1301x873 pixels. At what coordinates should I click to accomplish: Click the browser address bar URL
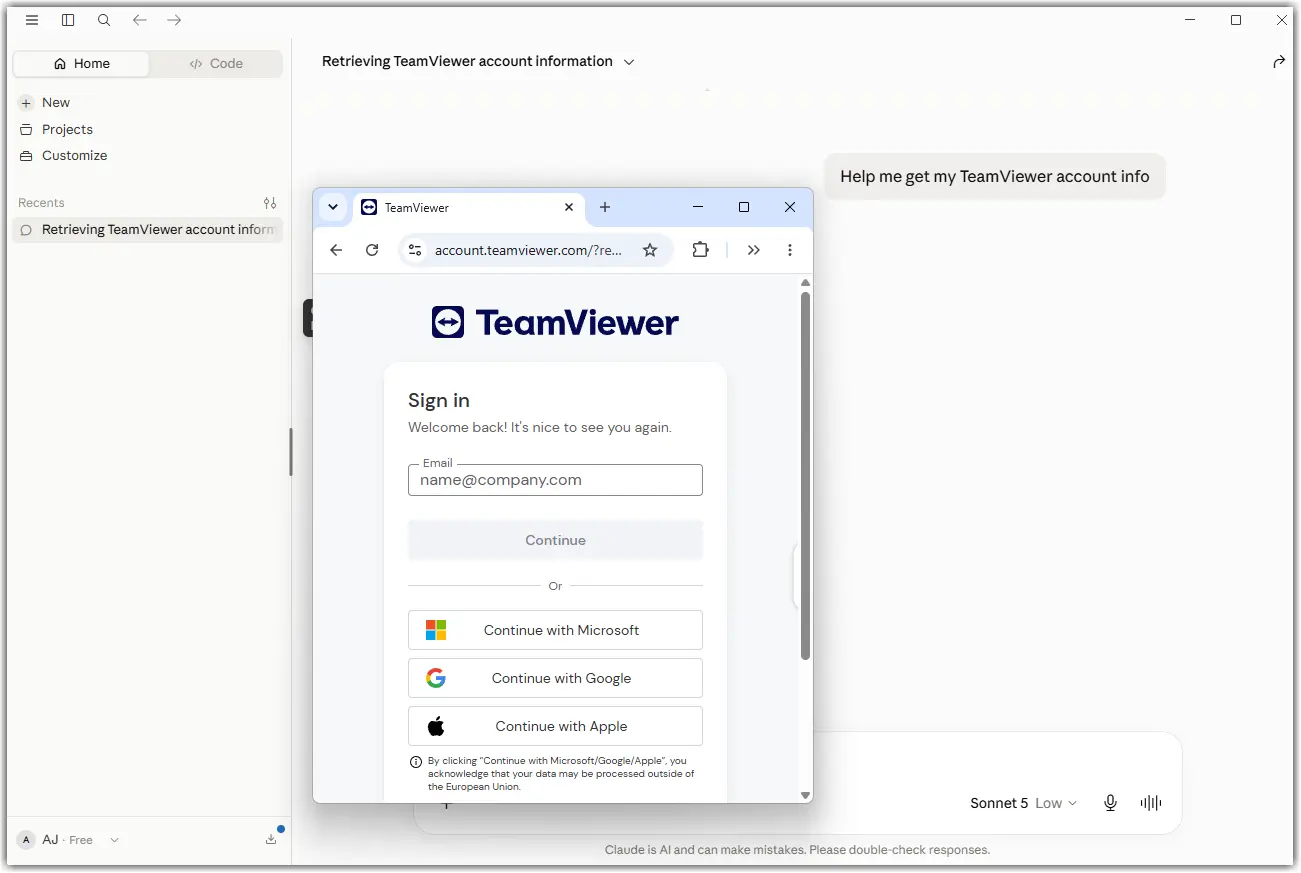tap(528, 250)
